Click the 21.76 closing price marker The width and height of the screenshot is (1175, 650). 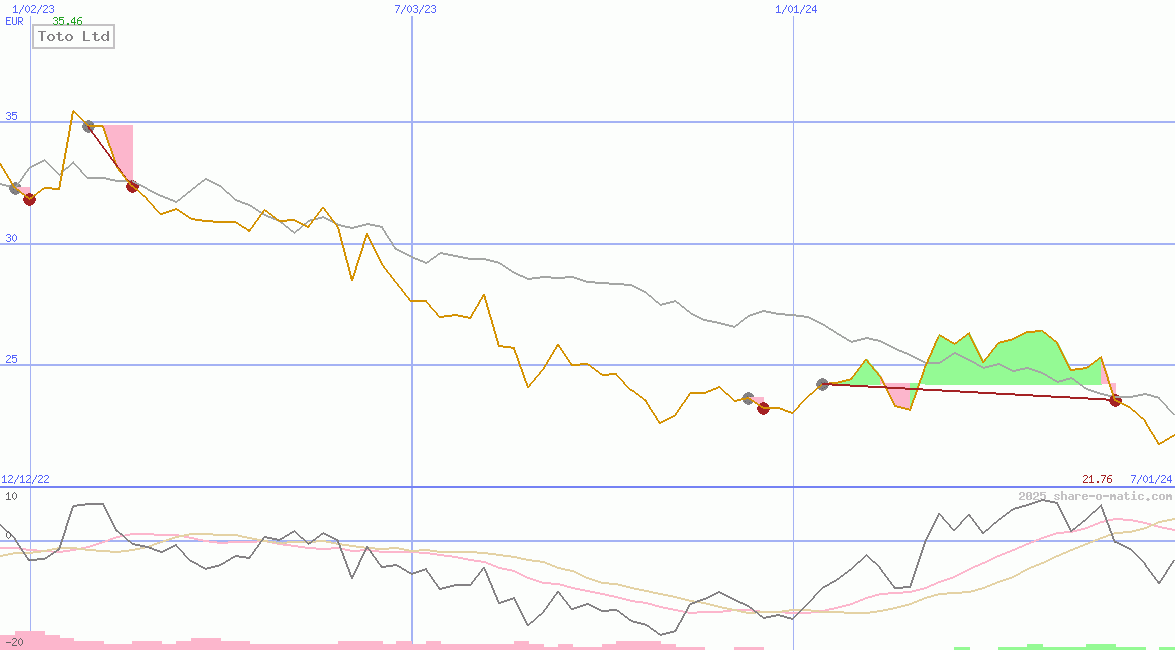pyautogui.click(x=1095, y=478)
